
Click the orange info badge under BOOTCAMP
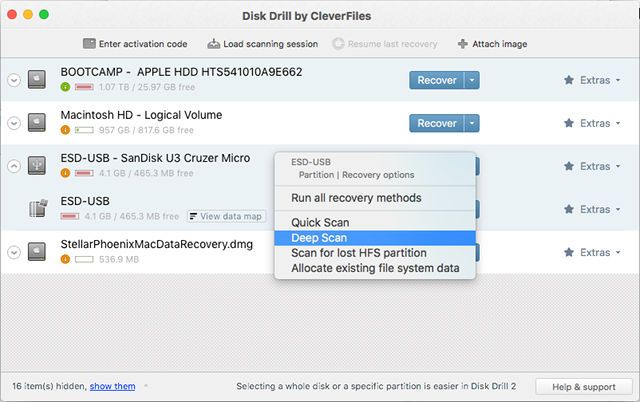(65, 87)
